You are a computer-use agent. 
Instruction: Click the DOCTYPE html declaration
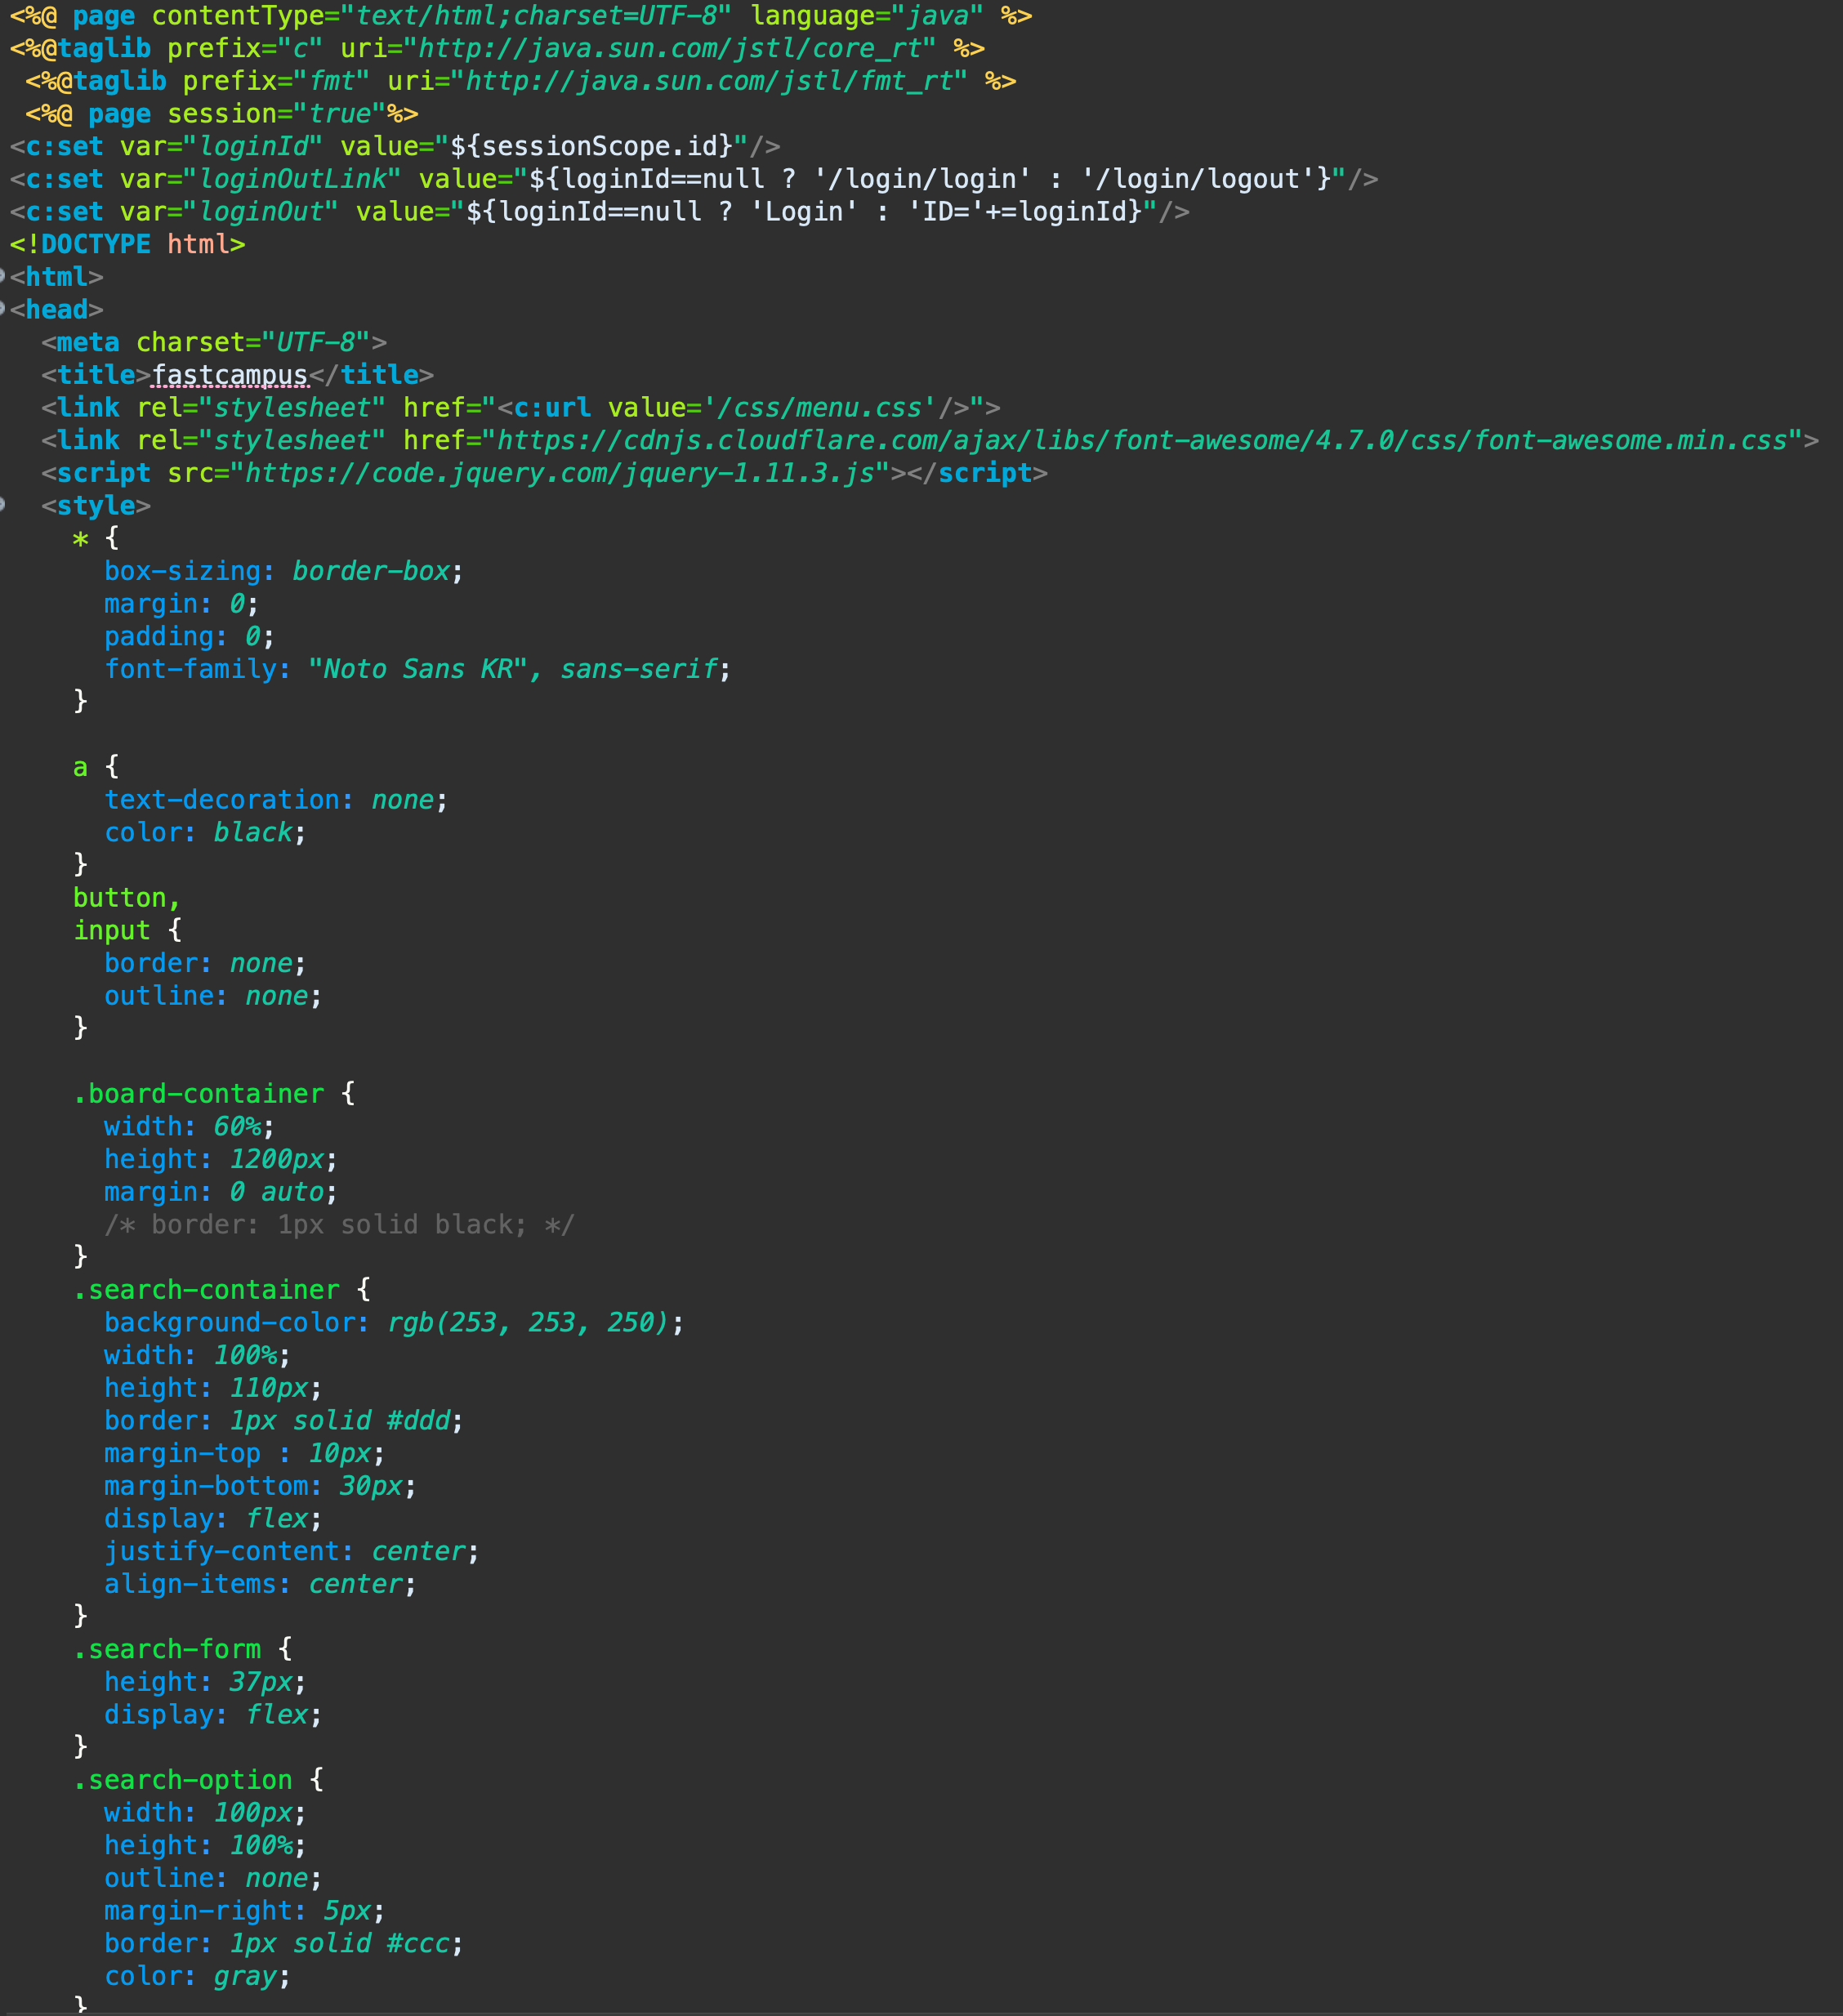coord(127,244)
